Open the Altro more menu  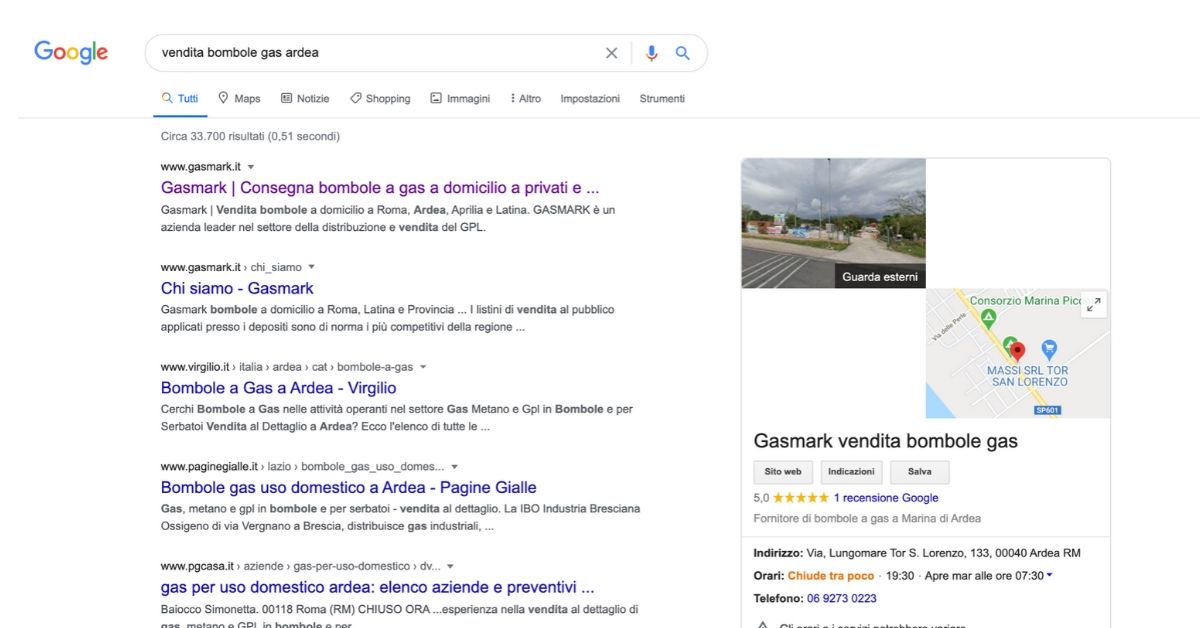pos(526,98)
